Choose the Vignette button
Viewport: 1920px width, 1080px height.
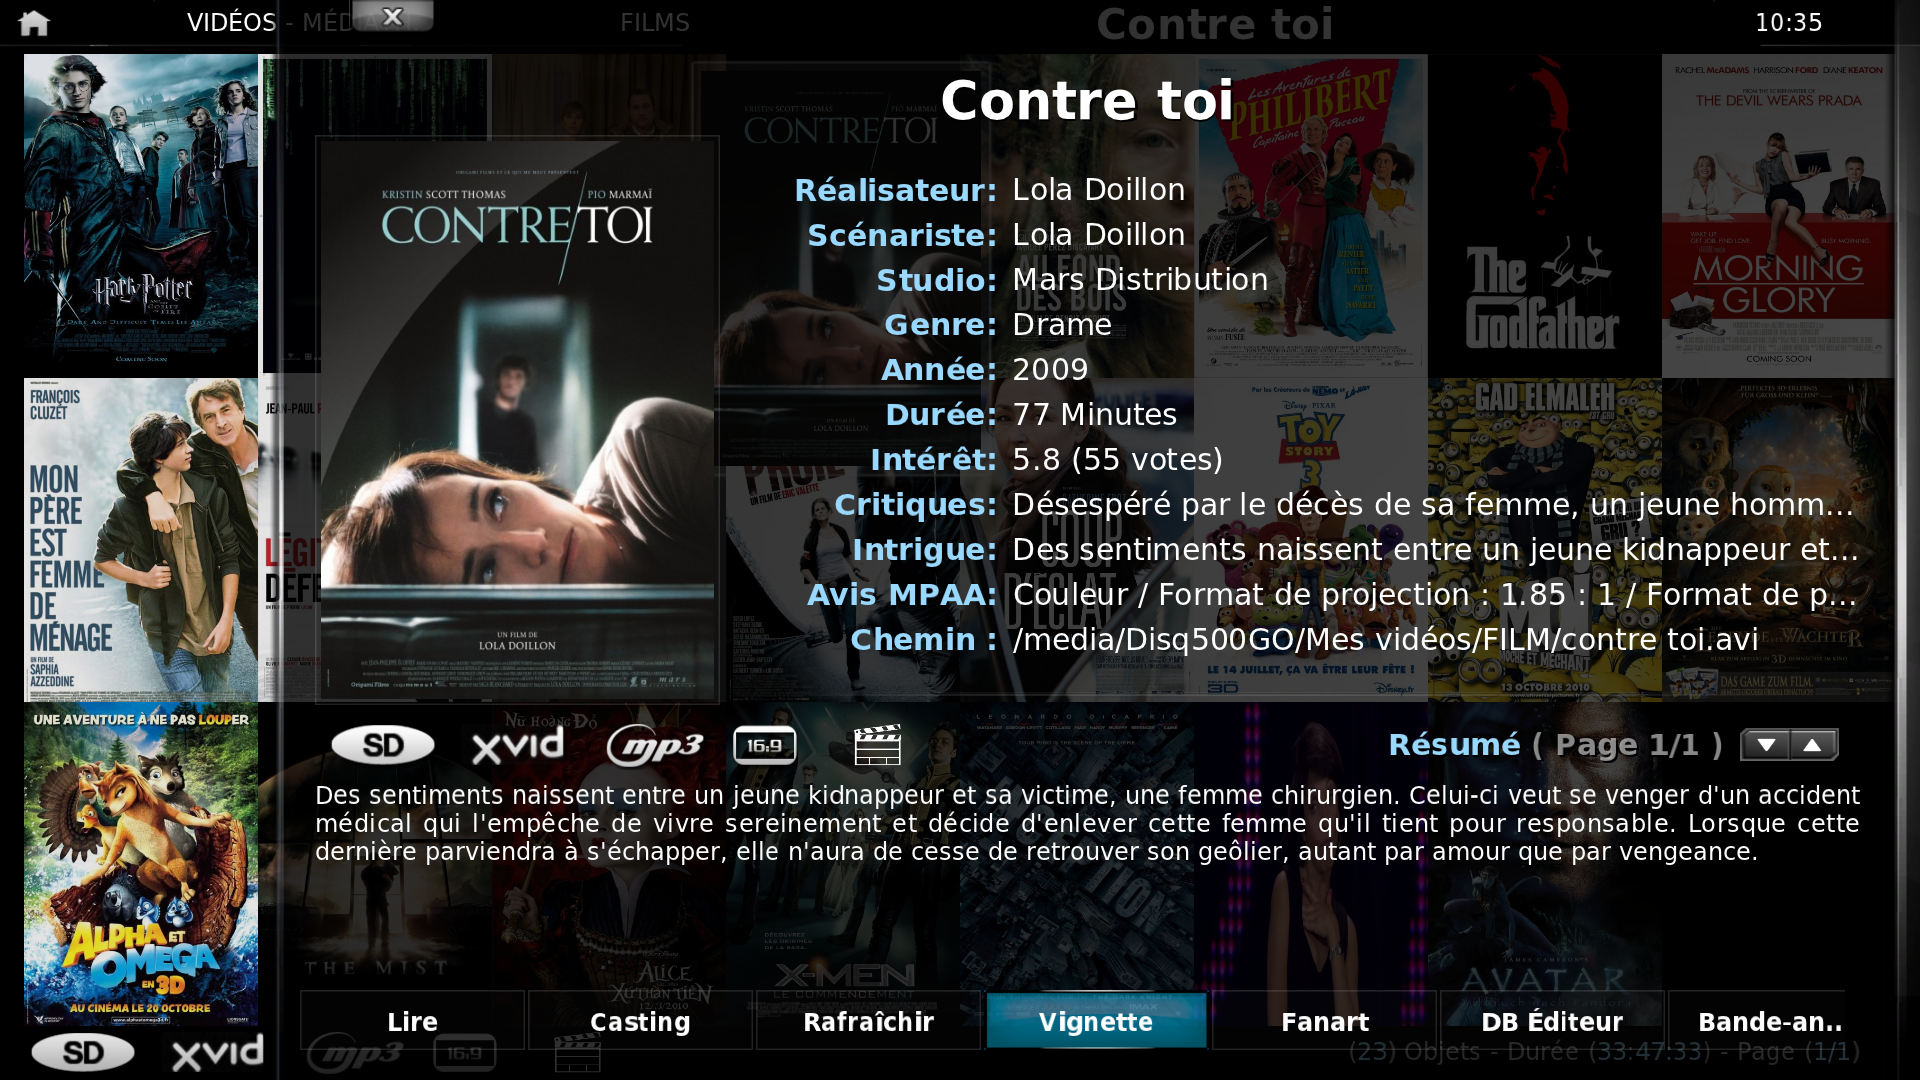pos(1096,1021)
